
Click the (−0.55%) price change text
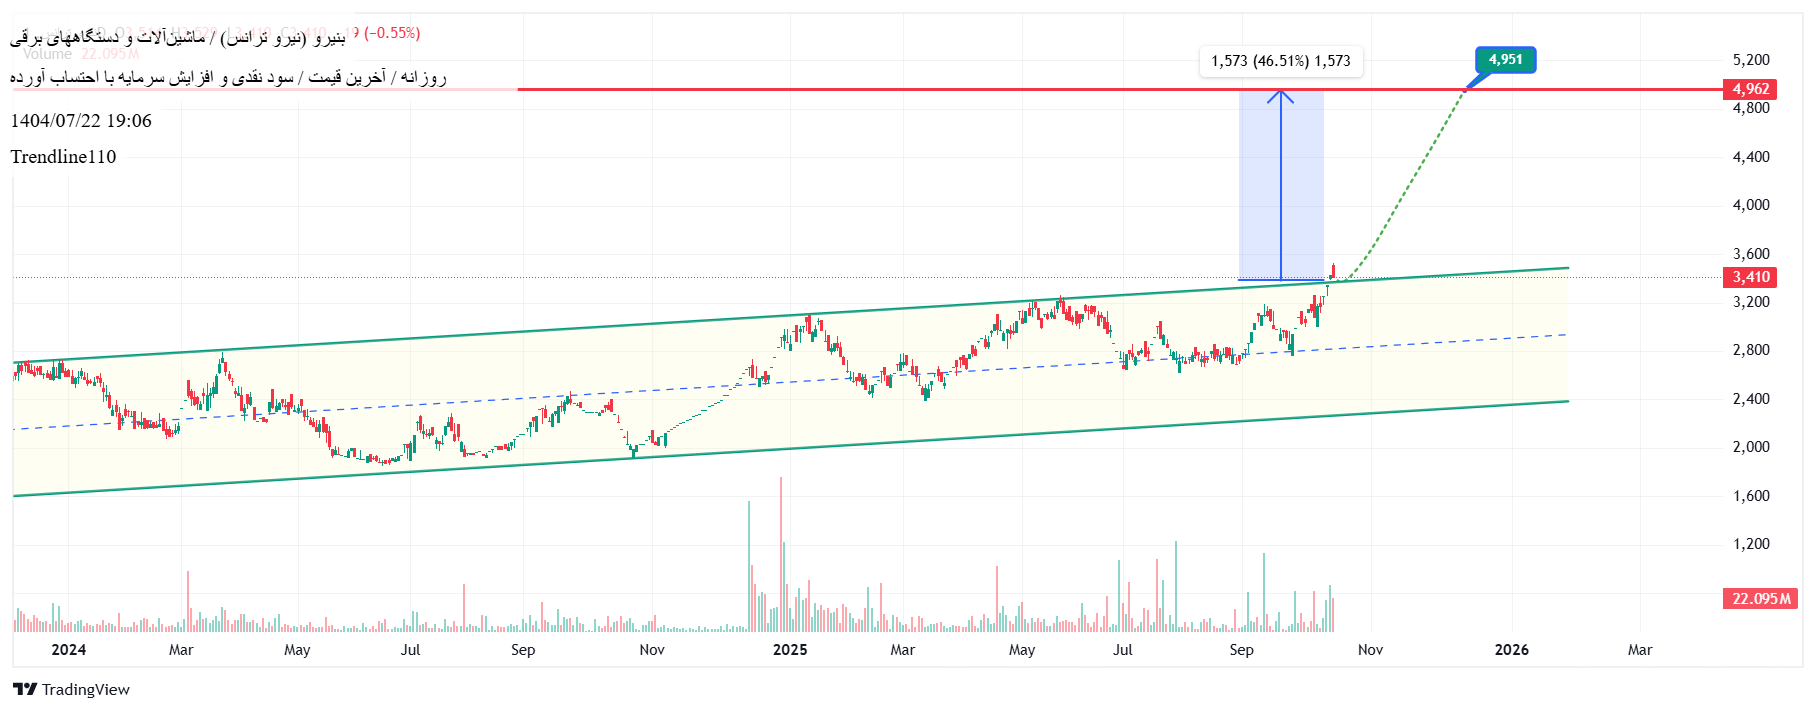tap(392, 33)
